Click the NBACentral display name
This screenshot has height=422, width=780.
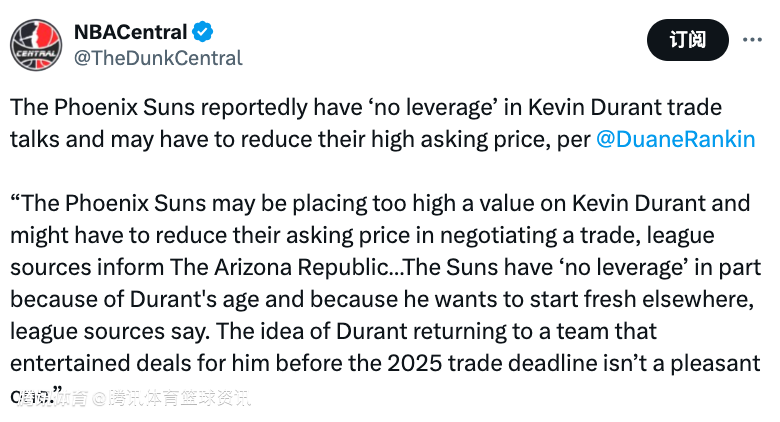click(130, 32)
